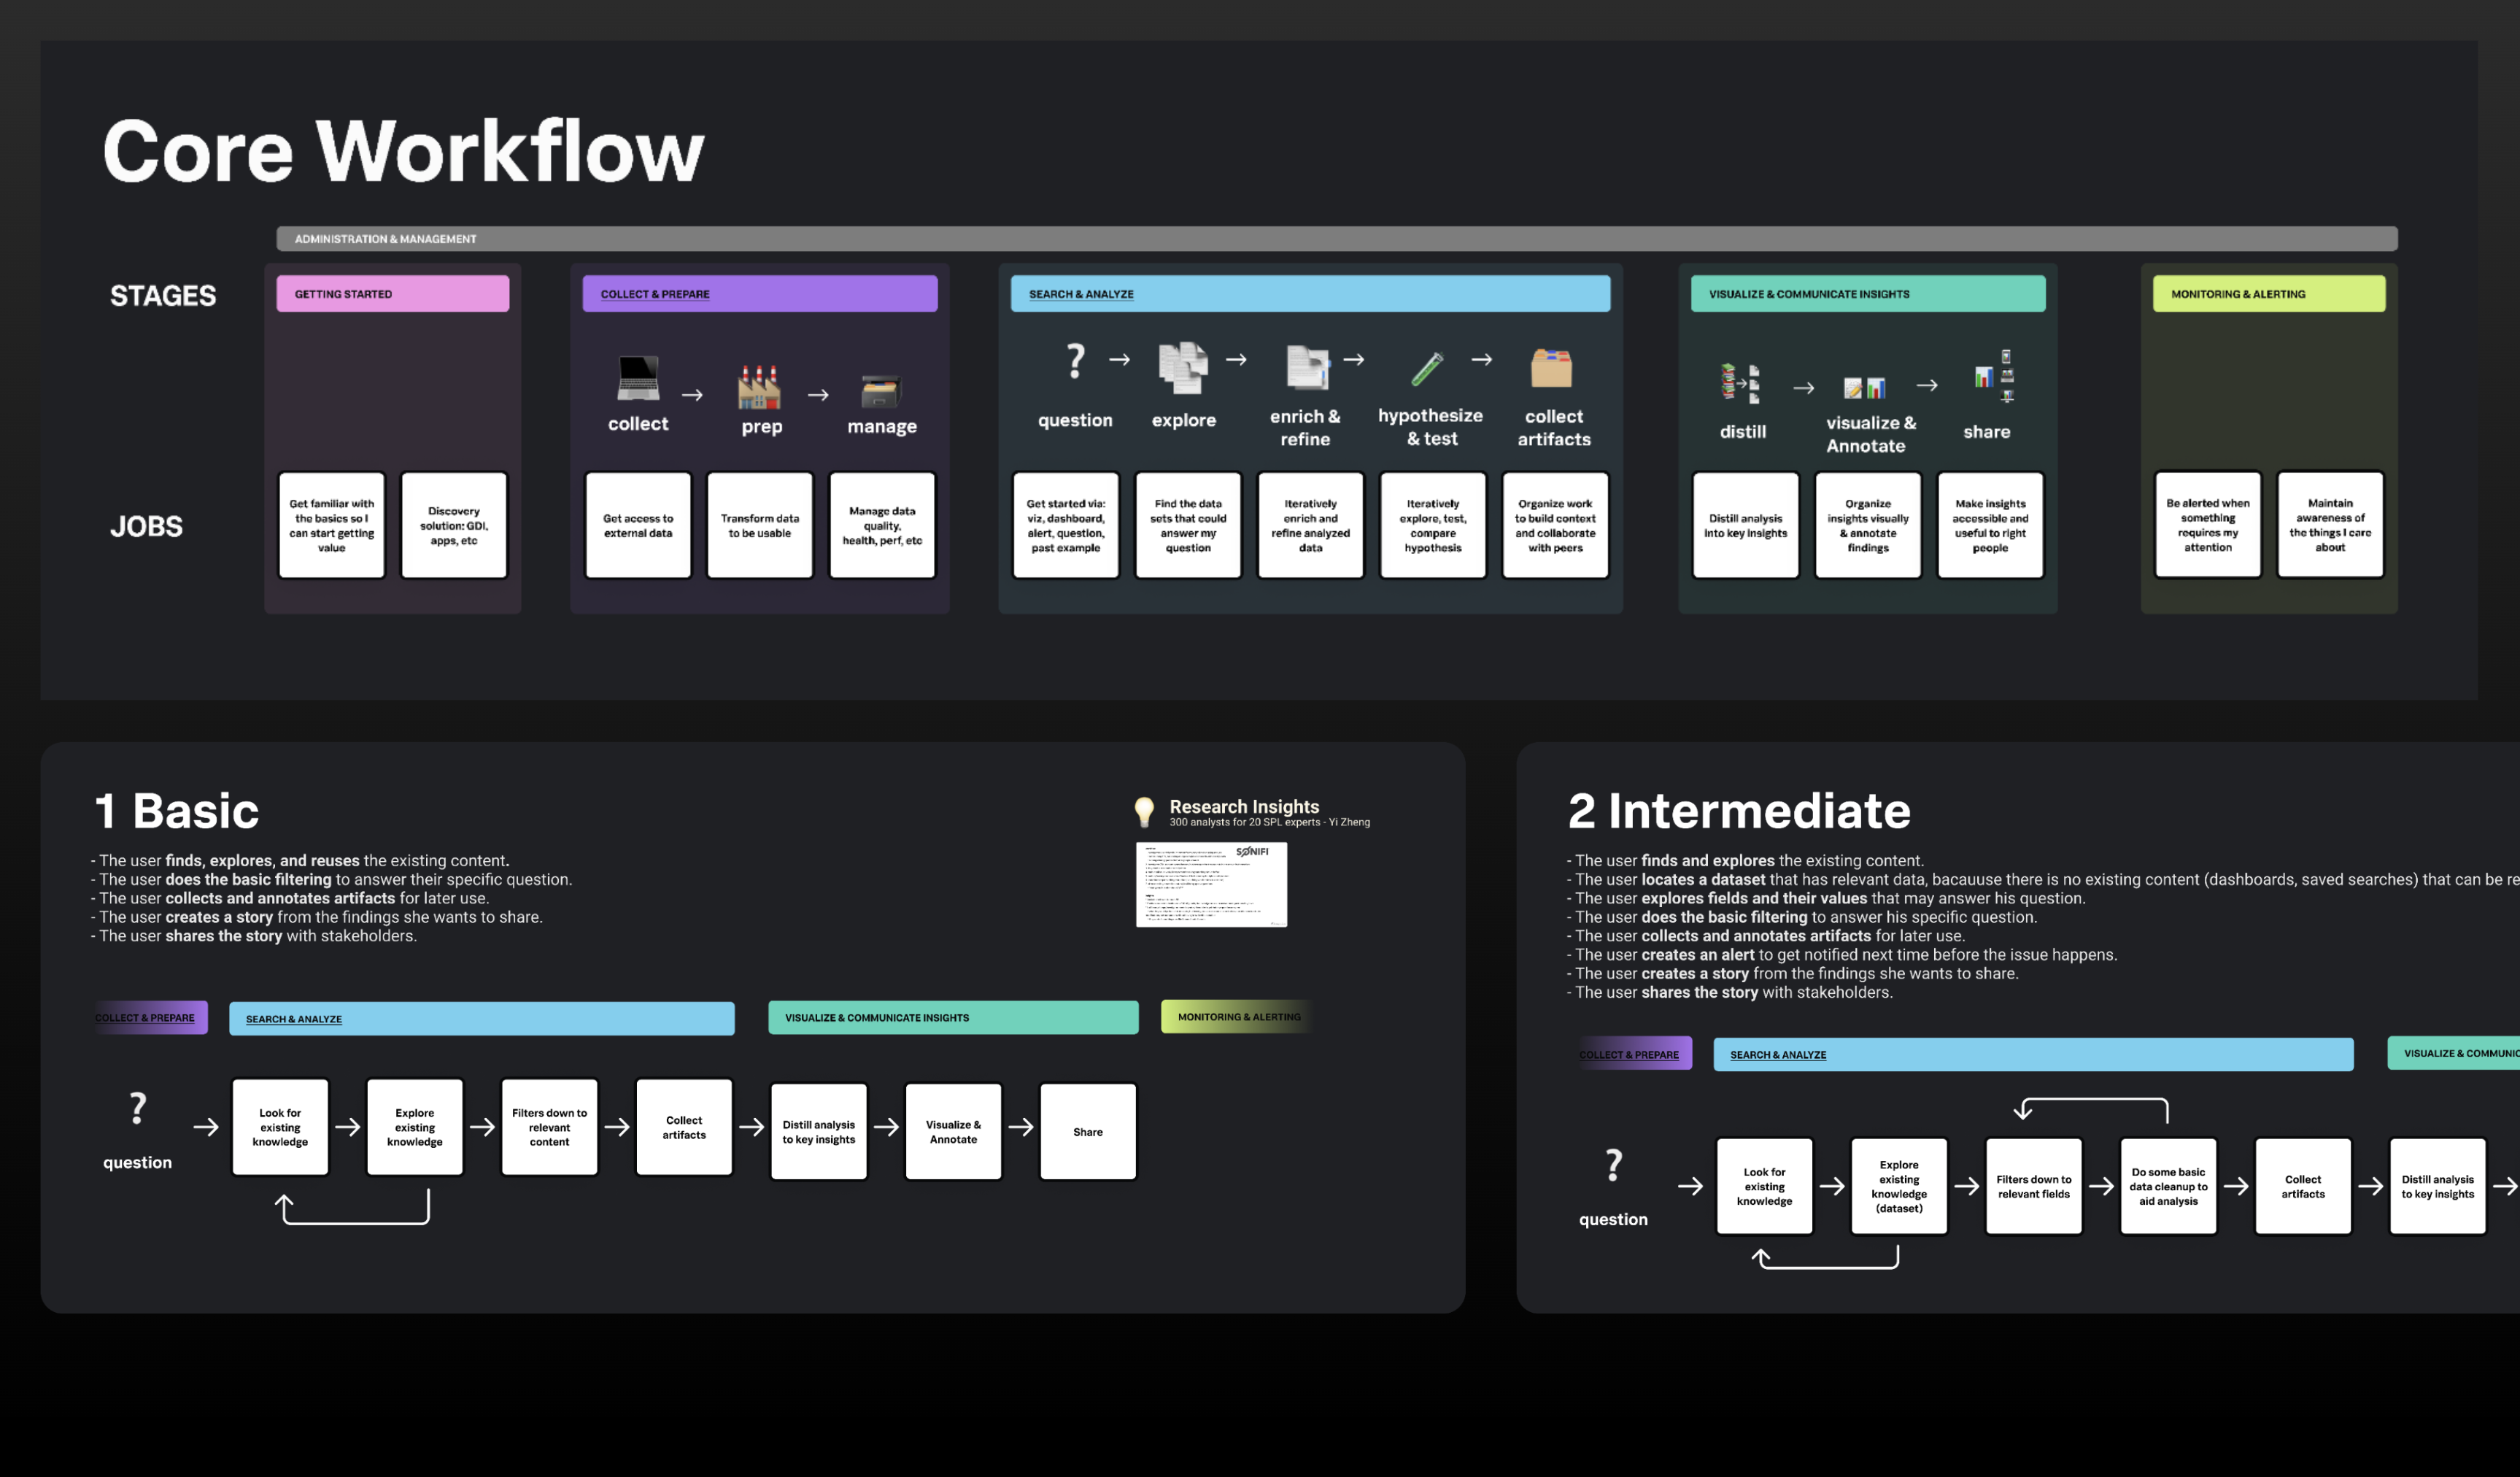
Task: Select the 'Filters down to relevant fields' box
Action: pyautogui.click(x=2033, y=1187)
